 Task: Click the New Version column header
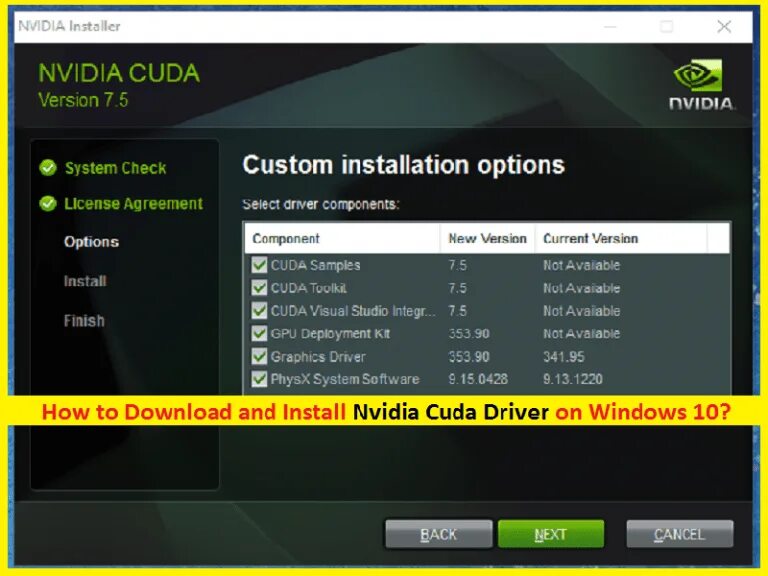click(487, 239)
